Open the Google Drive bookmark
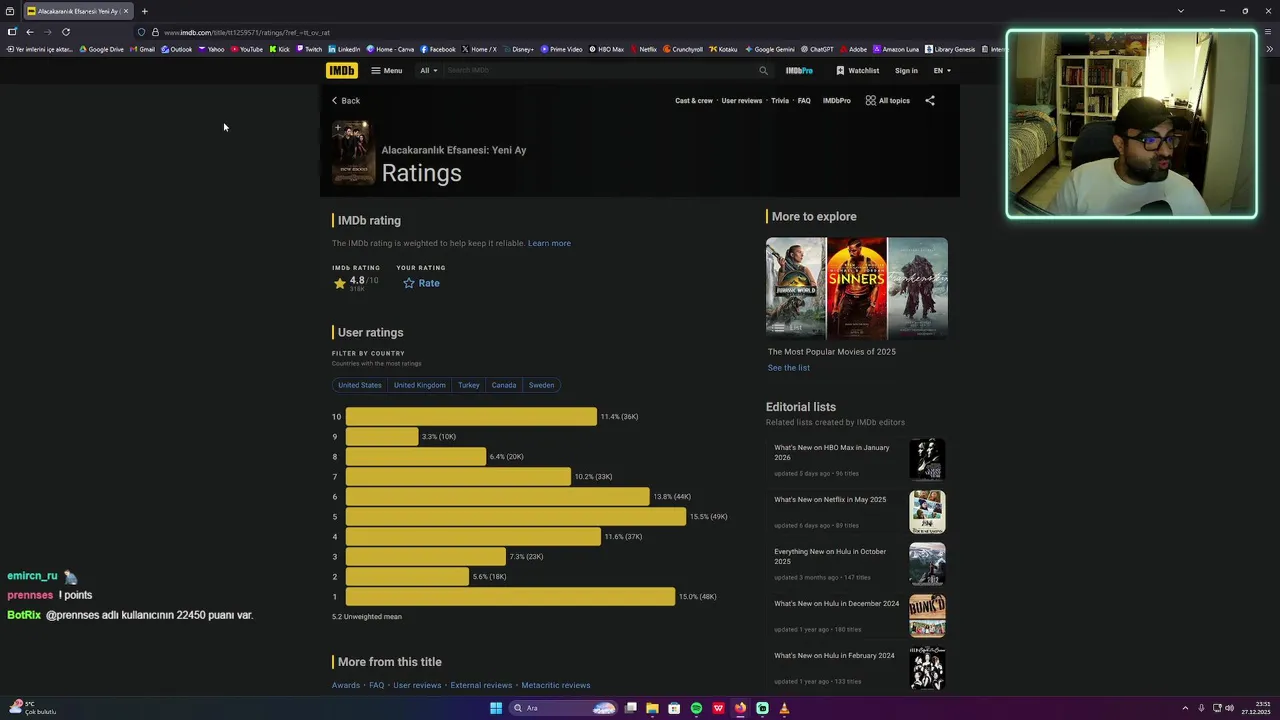The height and width of the screenshot is (720, 1280). [x=102, y=49]
